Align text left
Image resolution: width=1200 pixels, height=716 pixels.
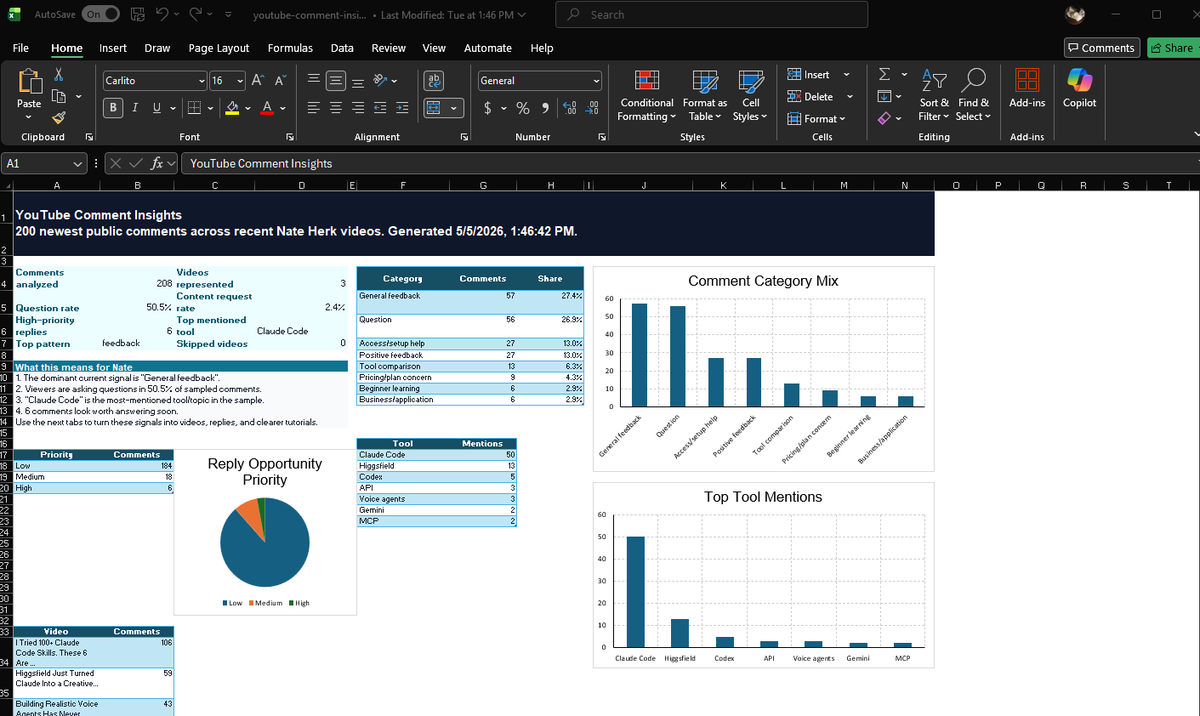(x=313, y=108)
